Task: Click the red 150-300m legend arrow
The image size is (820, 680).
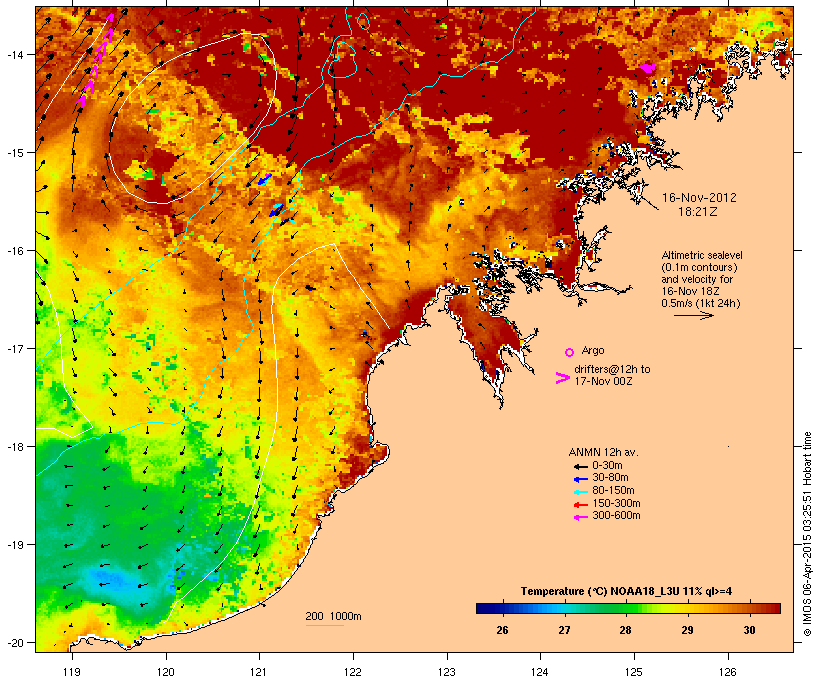Action: click(580, 505)
